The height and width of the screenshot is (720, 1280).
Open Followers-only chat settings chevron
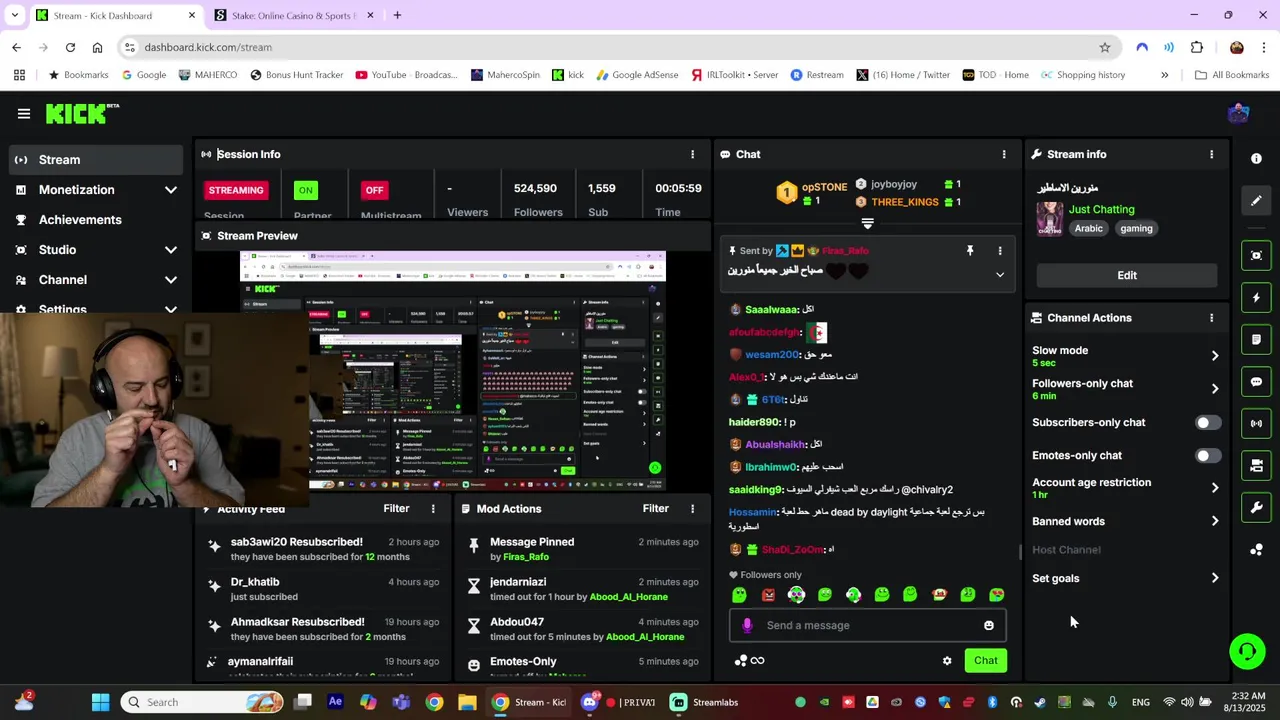(1215, 389)
